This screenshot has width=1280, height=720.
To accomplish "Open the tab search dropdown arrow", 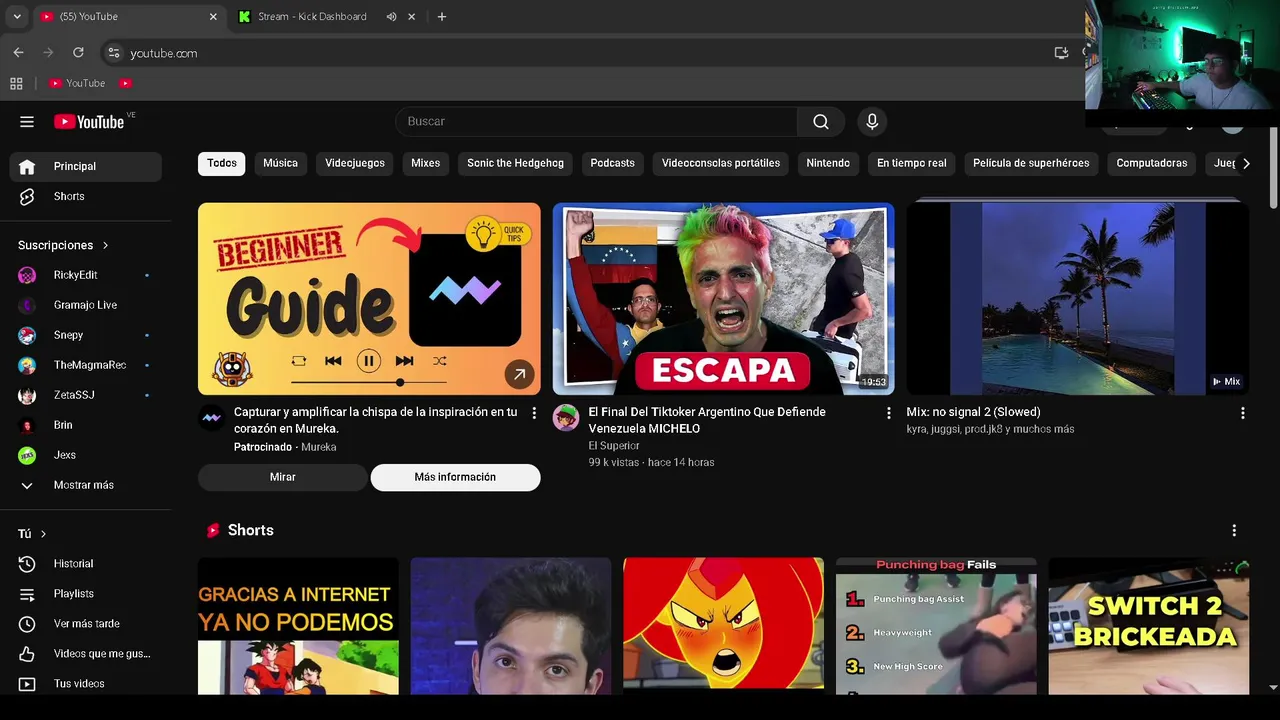I will coord(17,17).
